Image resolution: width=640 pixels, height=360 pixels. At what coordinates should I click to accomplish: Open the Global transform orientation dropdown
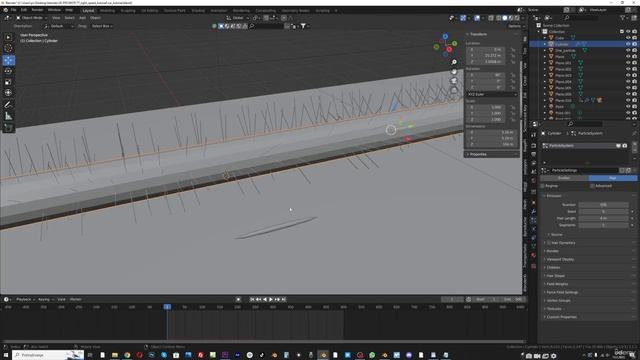[x=238, y=18]
